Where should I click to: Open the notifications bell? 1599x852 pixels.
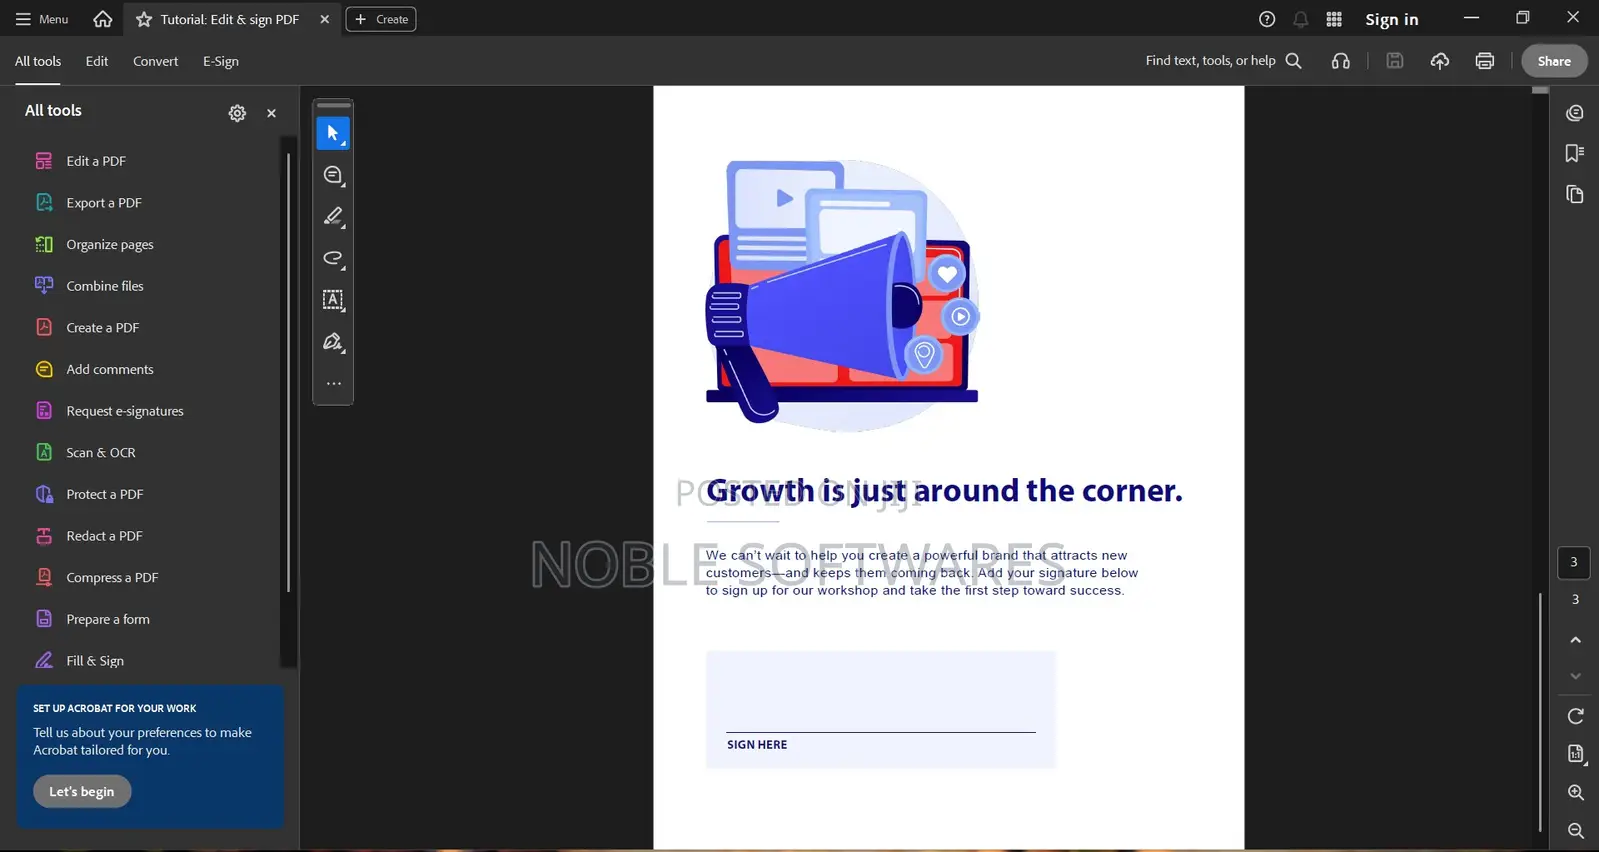click(1301, 19)
